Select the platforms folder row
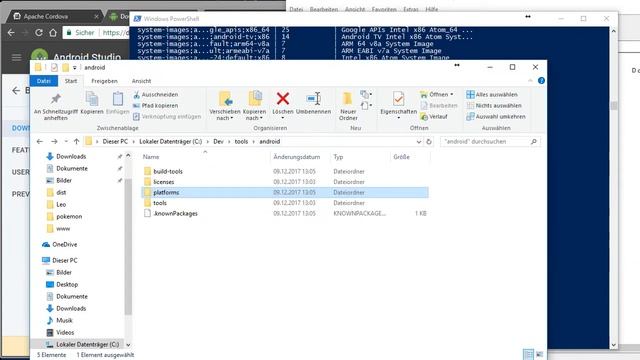The width and height of the screenshot is (640, 360). point(285,192)
